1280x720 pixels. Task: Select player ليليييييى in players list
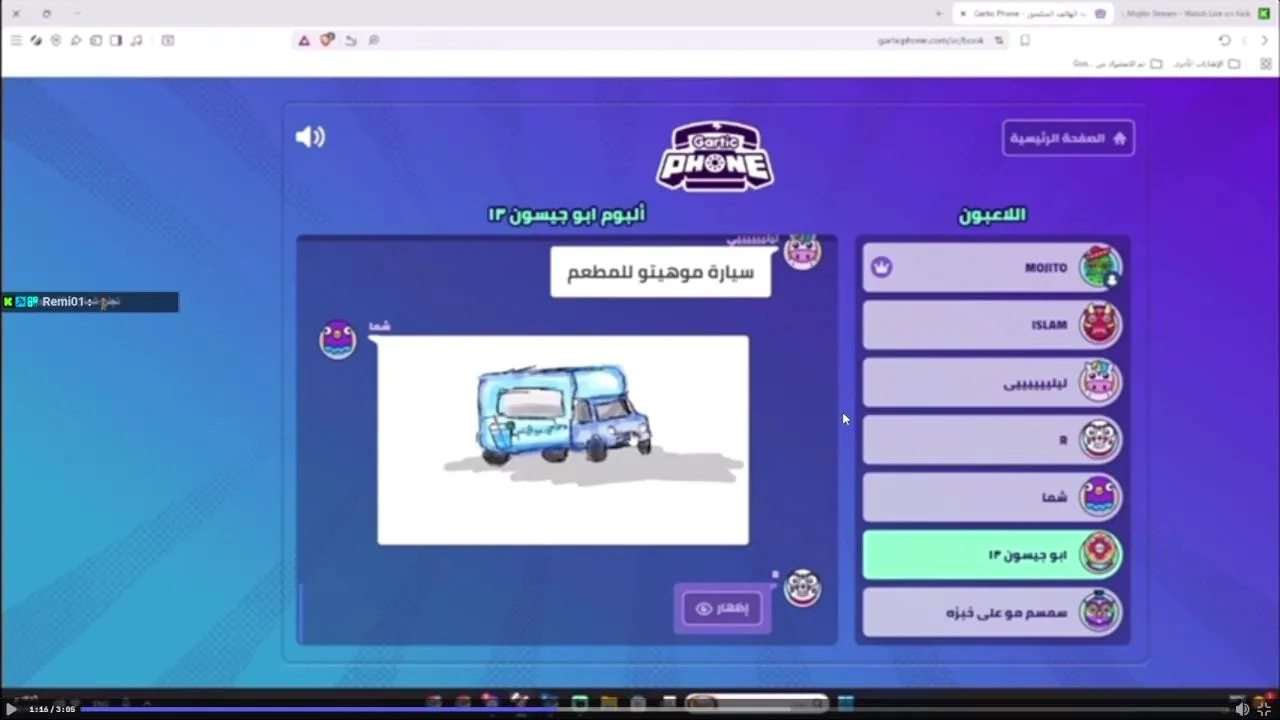[992, 382]
